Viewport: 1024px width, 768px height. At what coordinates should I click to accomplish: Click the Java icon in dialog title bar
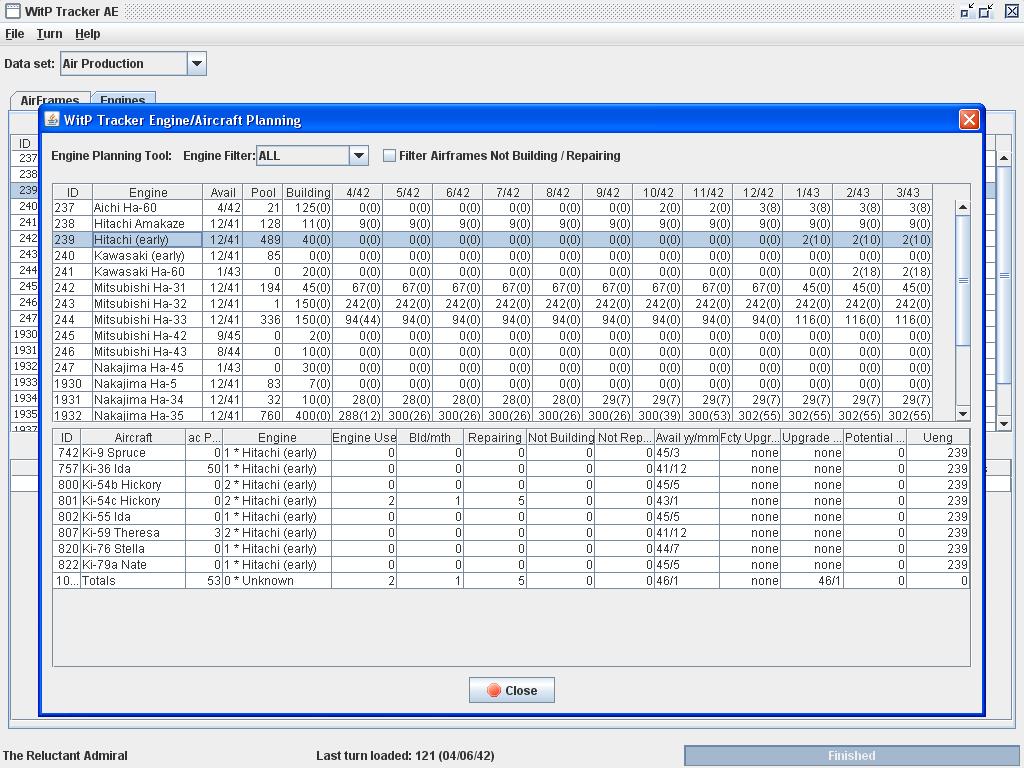(53, 120)
